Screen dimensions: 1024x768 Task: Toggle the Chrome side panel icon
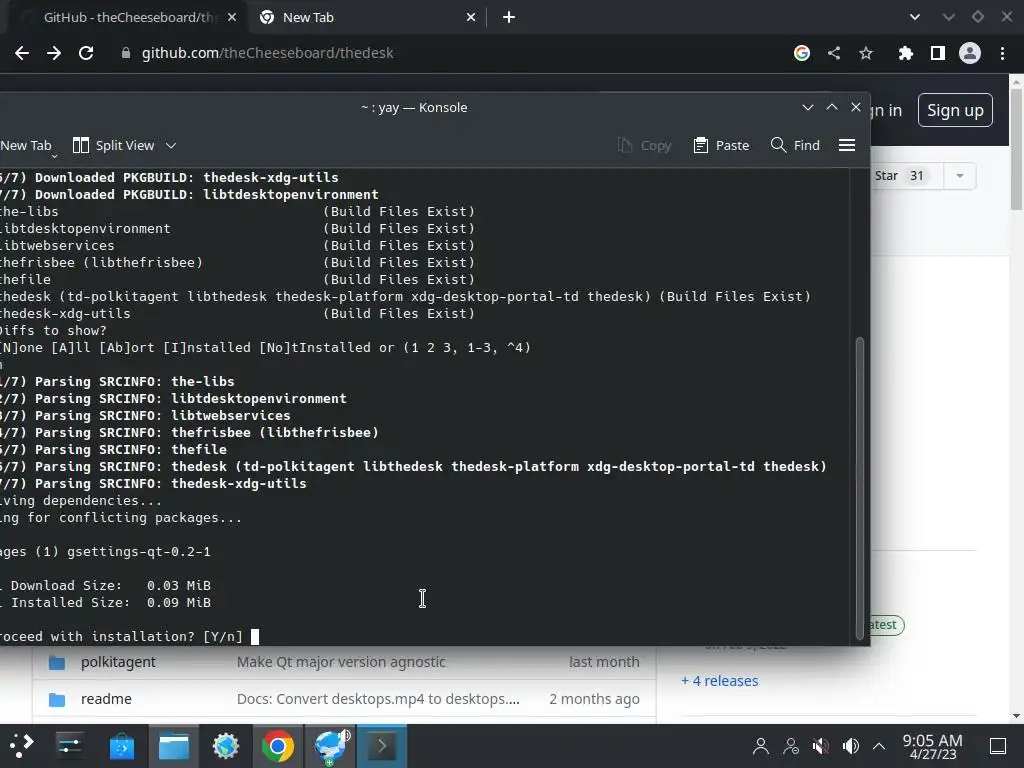[938, 53]
